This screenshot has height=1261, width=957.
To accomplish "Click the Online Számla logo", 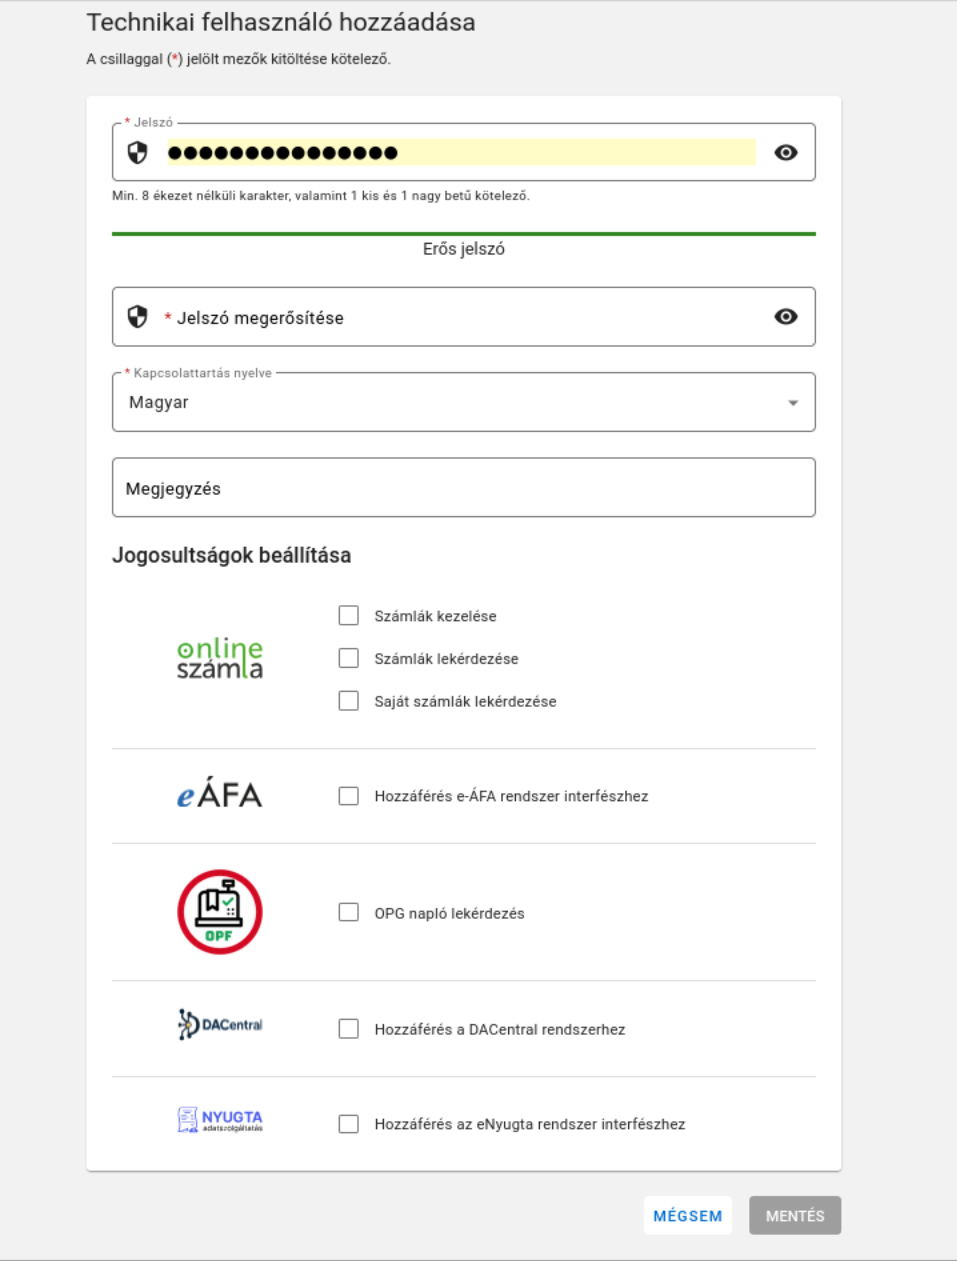I will point(220,659).
